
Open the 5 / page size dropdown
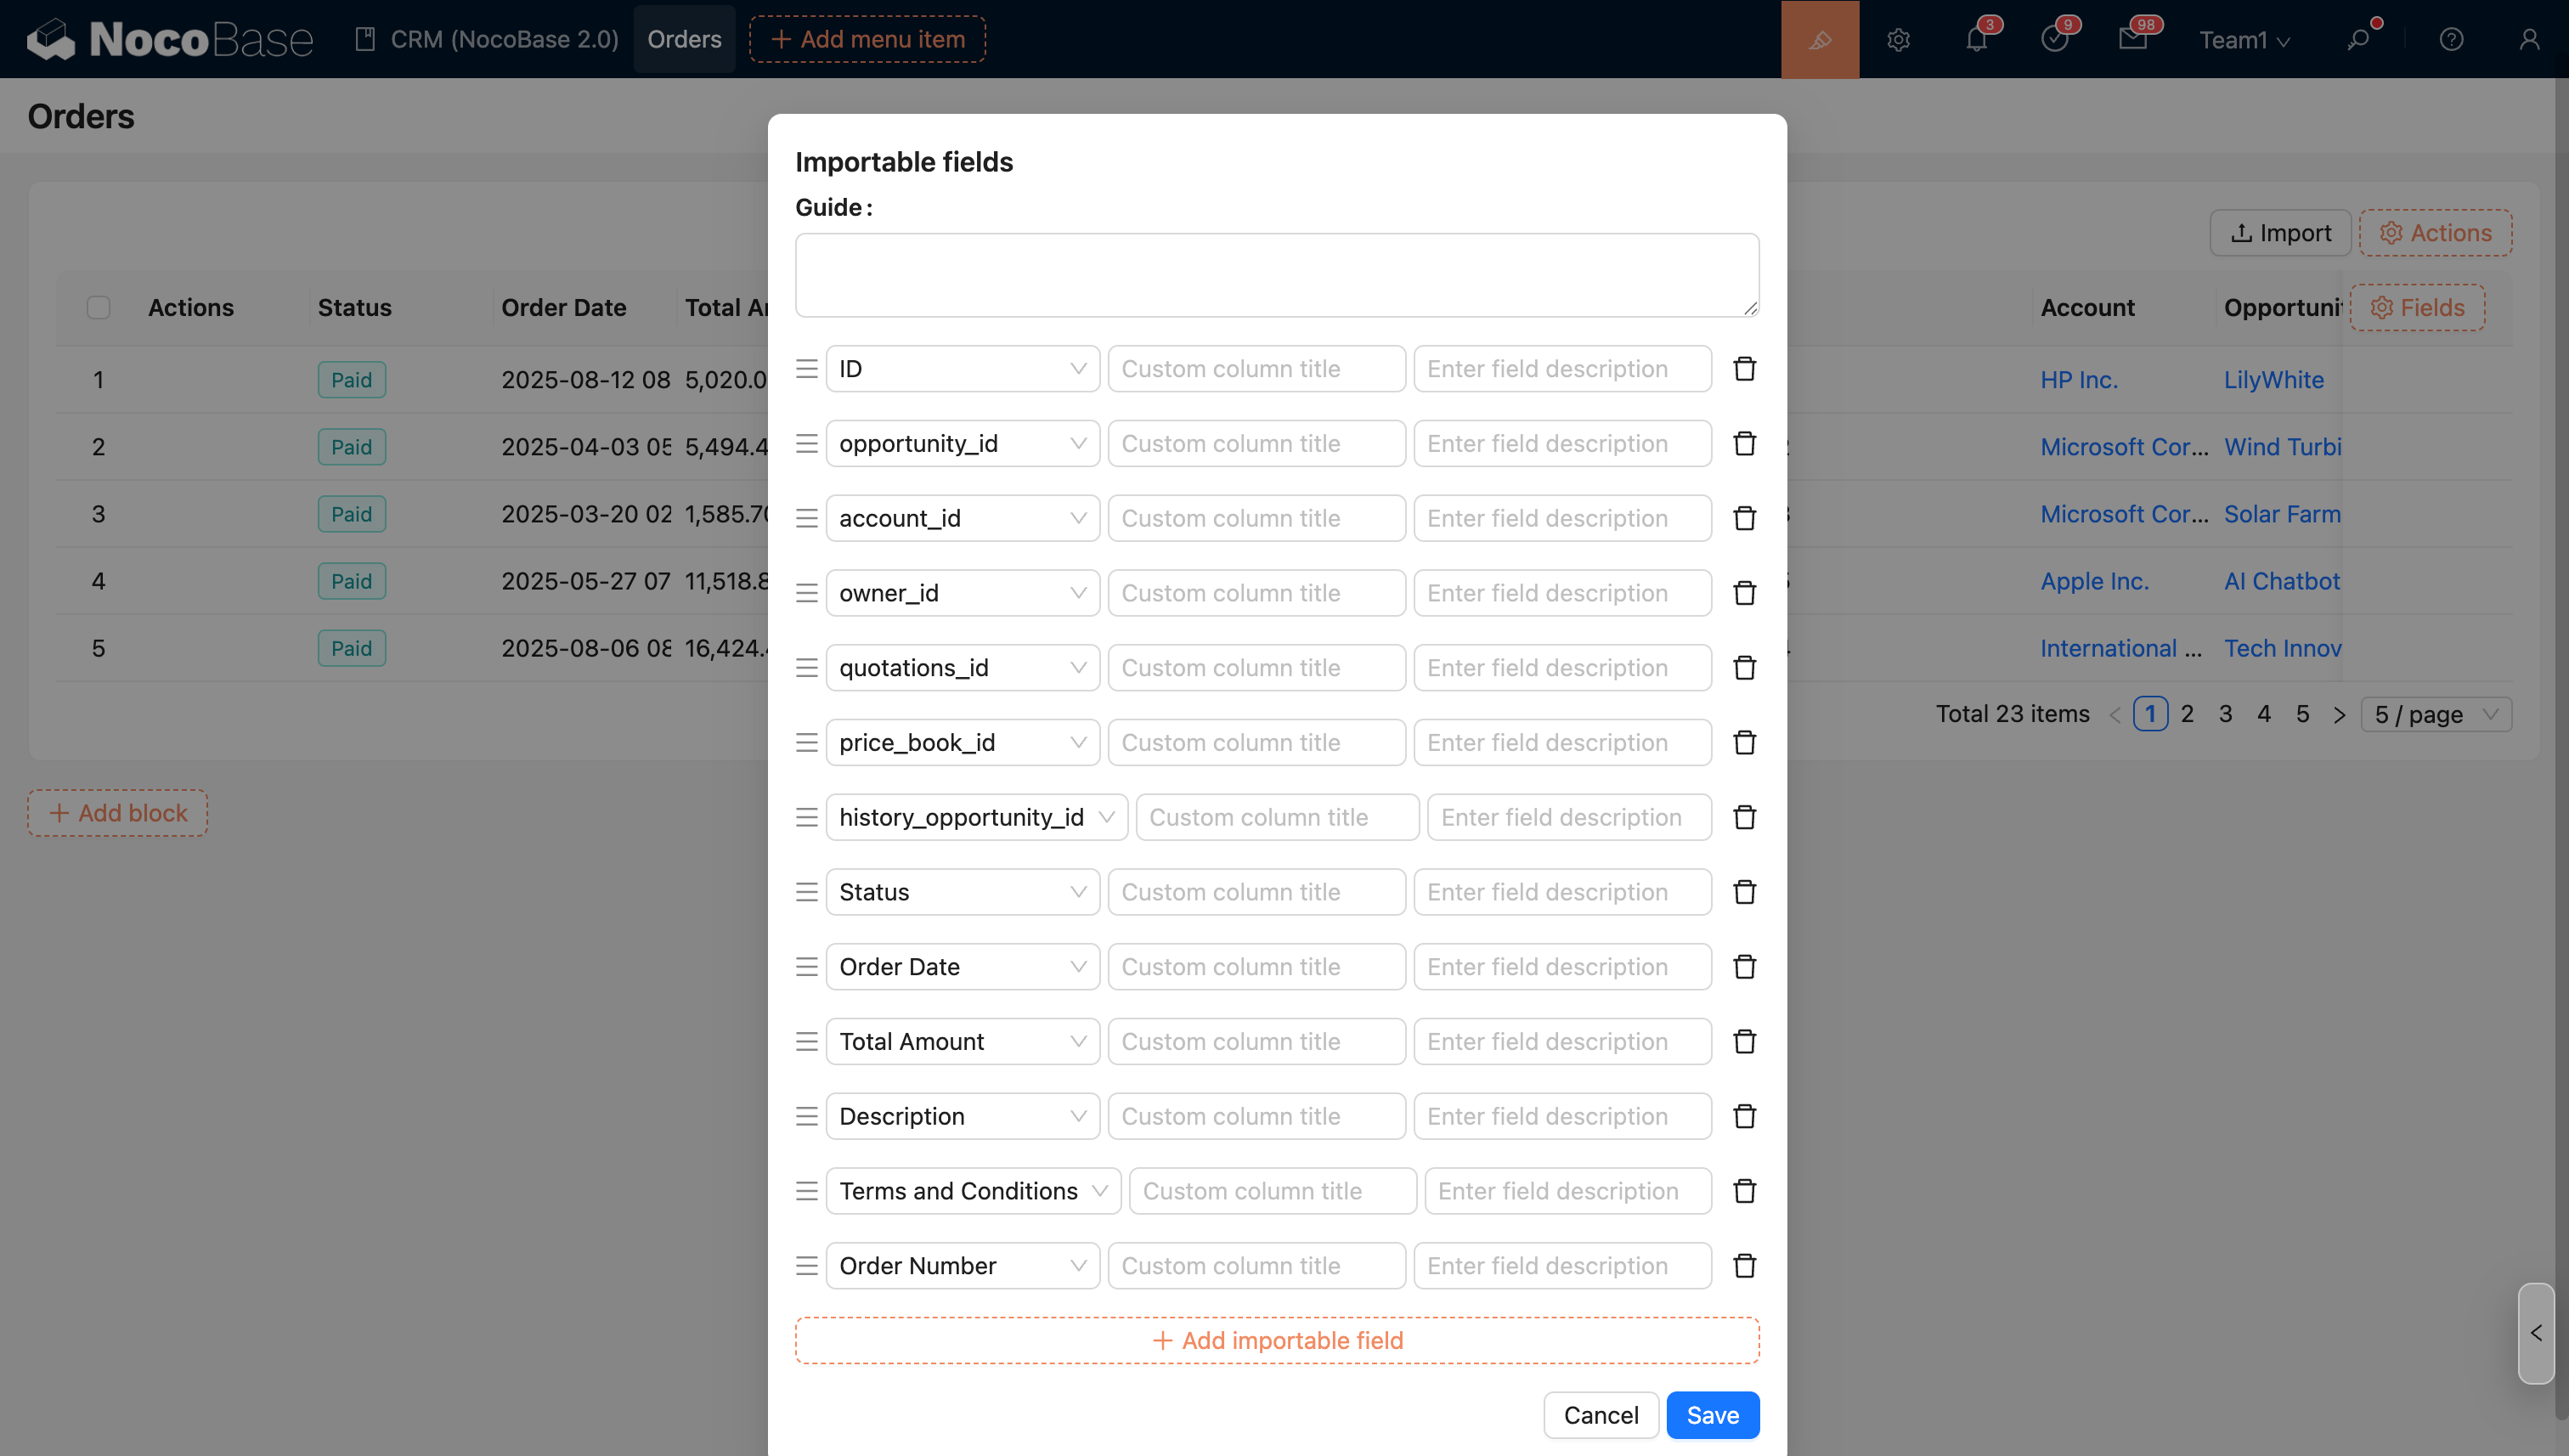pos(2435,714)
